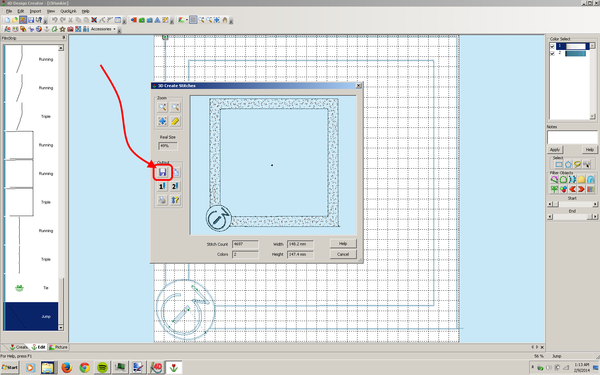
Task: Toggle checkbox for color 1 in Color Select
Action: click(x=552, y=46)
